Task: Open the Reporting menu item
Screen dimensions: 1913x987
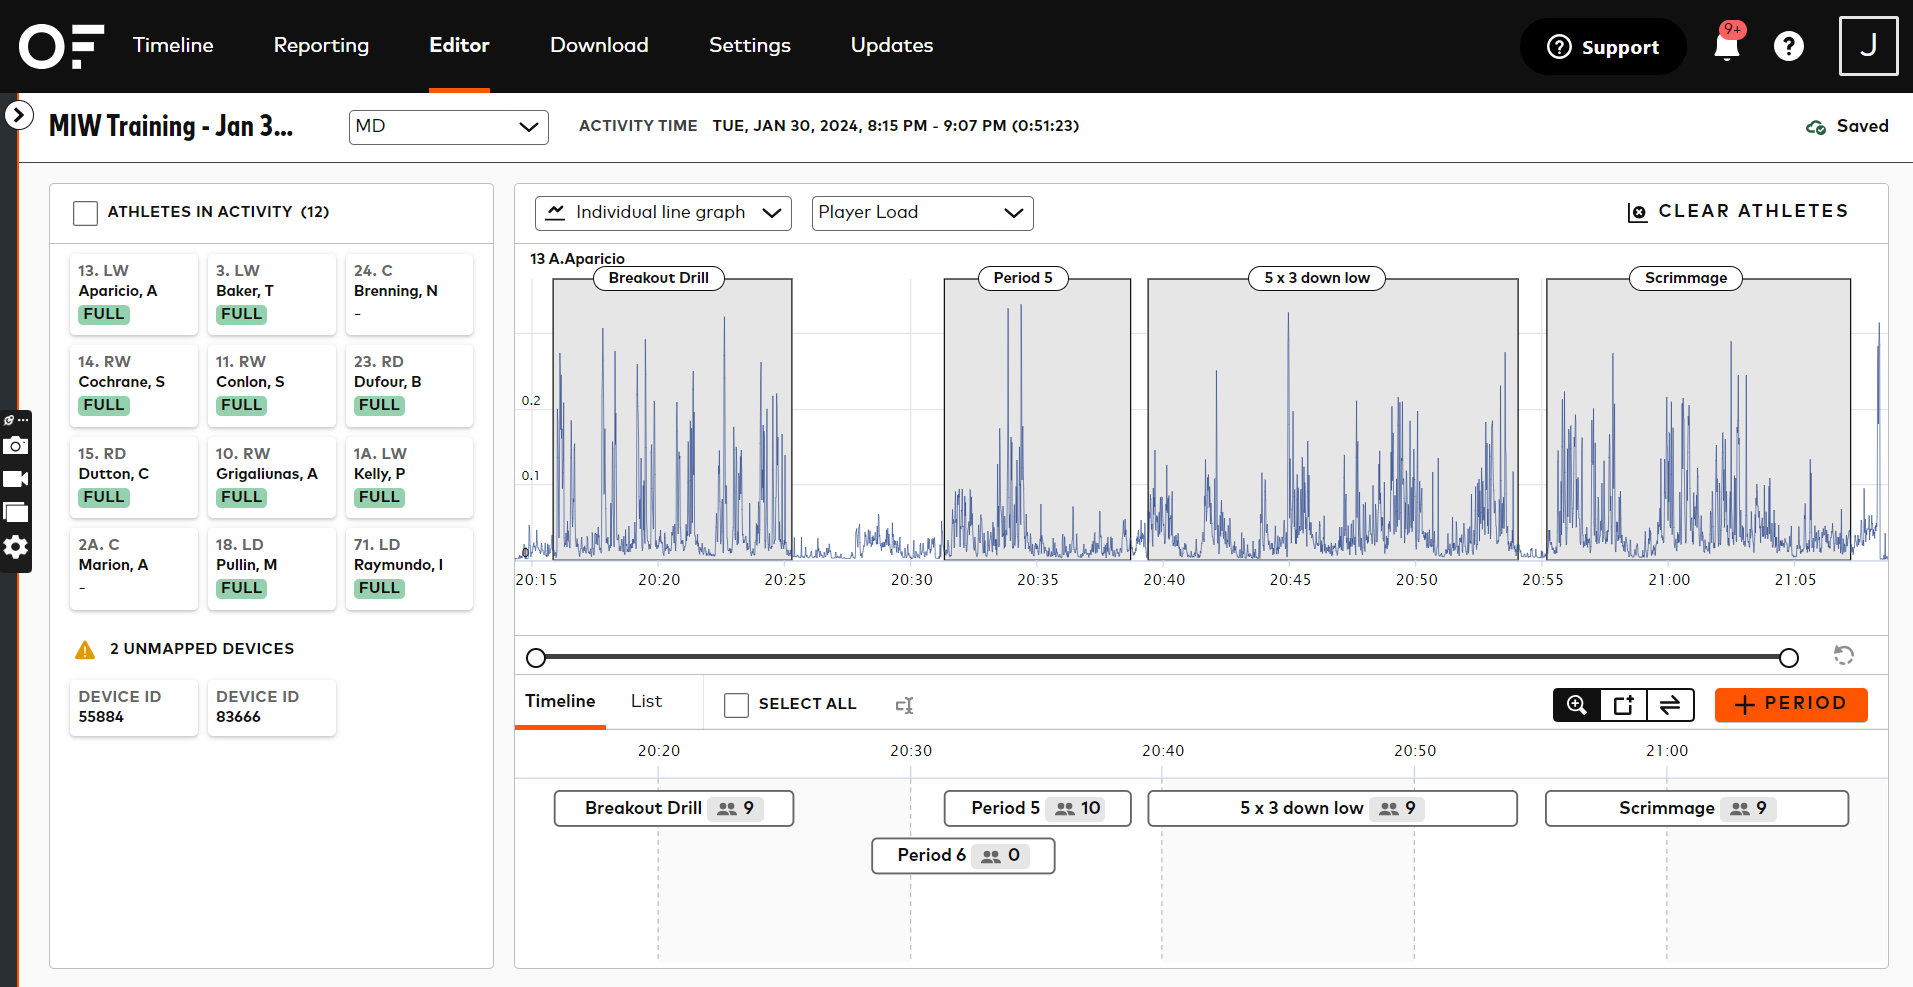Action: [321, 45]
